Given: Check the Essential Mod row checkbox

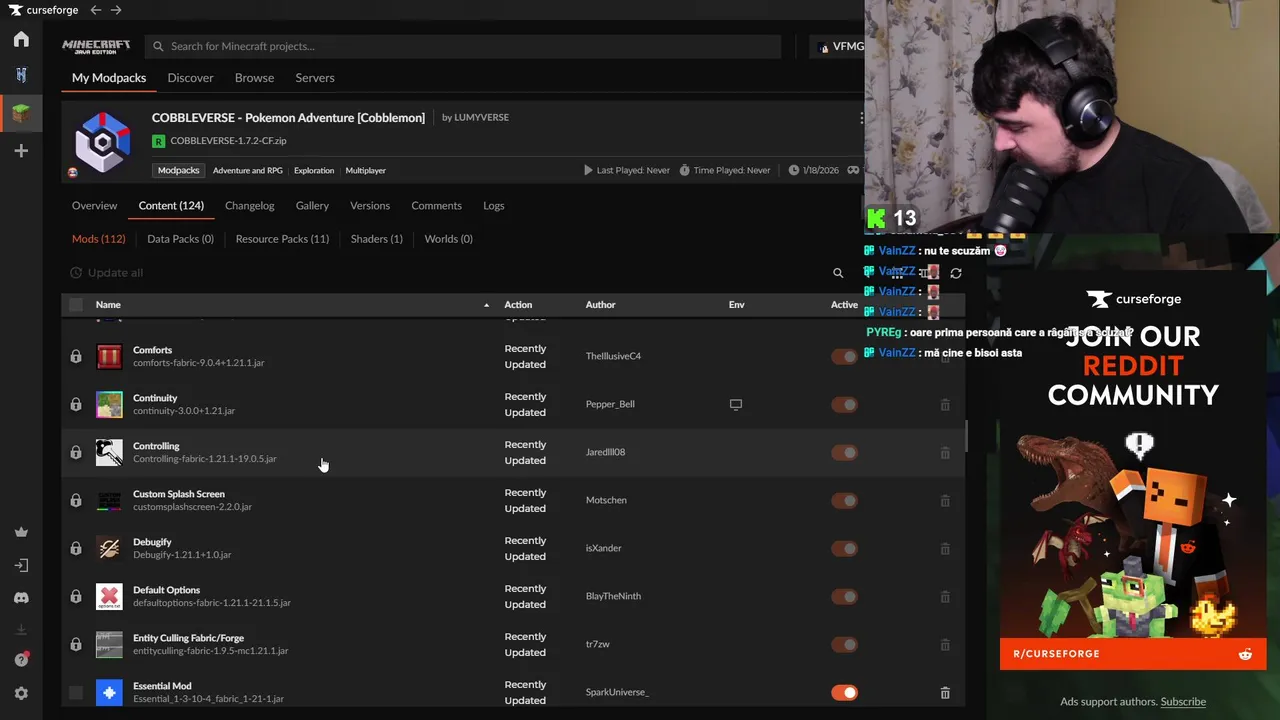Looking at the screenshot, I should click(x=76, y=692).
